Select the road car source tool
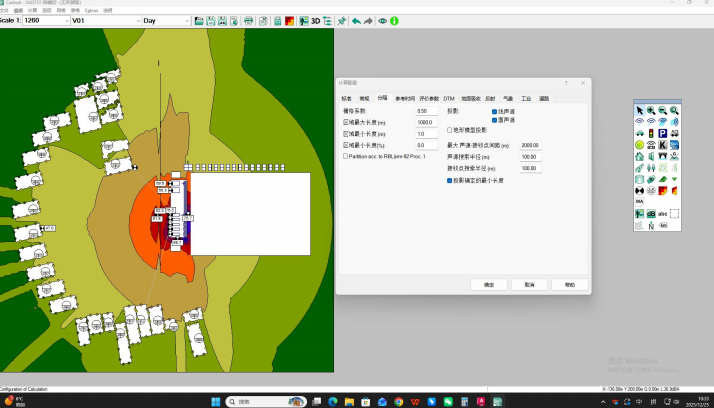 click(x=639, y=133)
